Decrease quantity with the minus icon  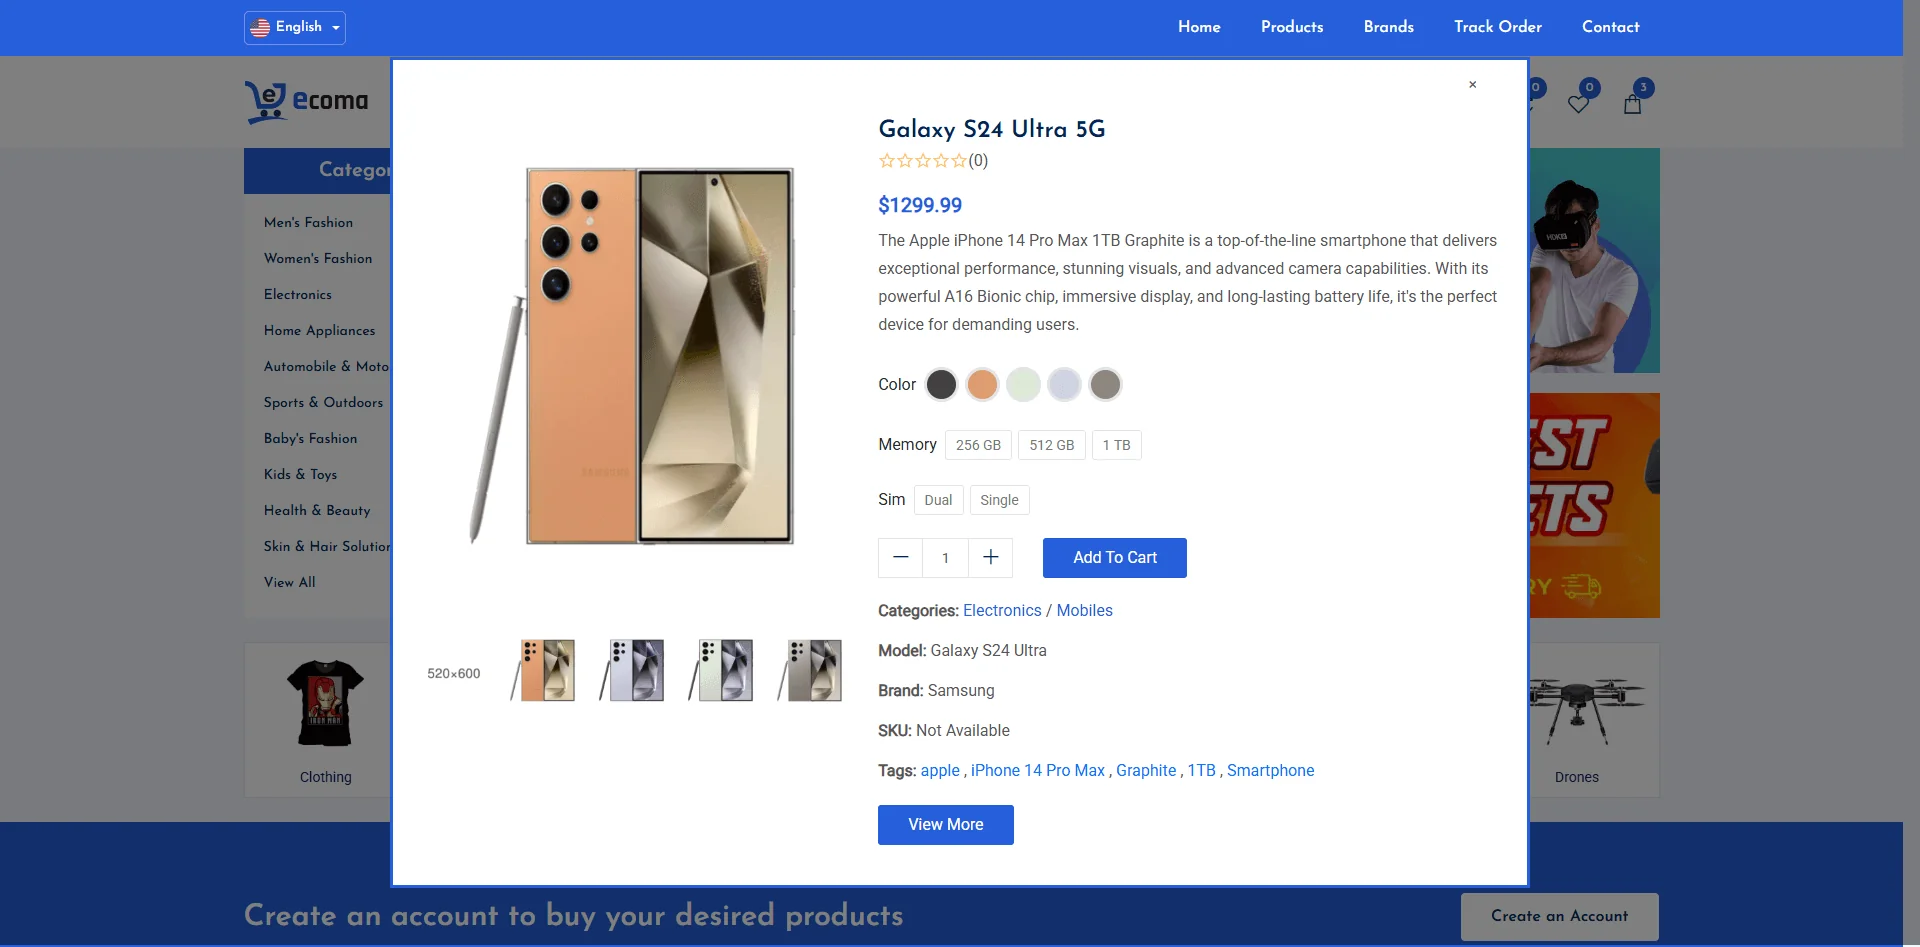[x=900, y=557]
